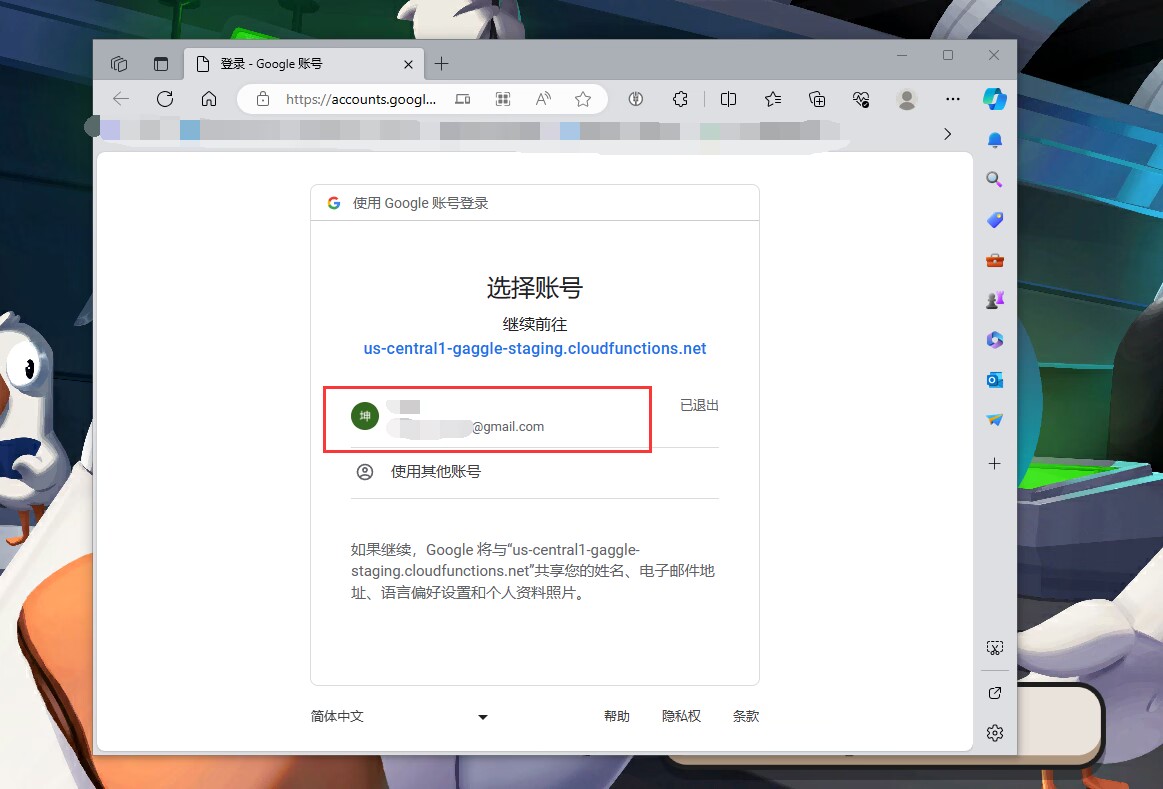
Task: Open Settings and more menu
Action: 953,99
